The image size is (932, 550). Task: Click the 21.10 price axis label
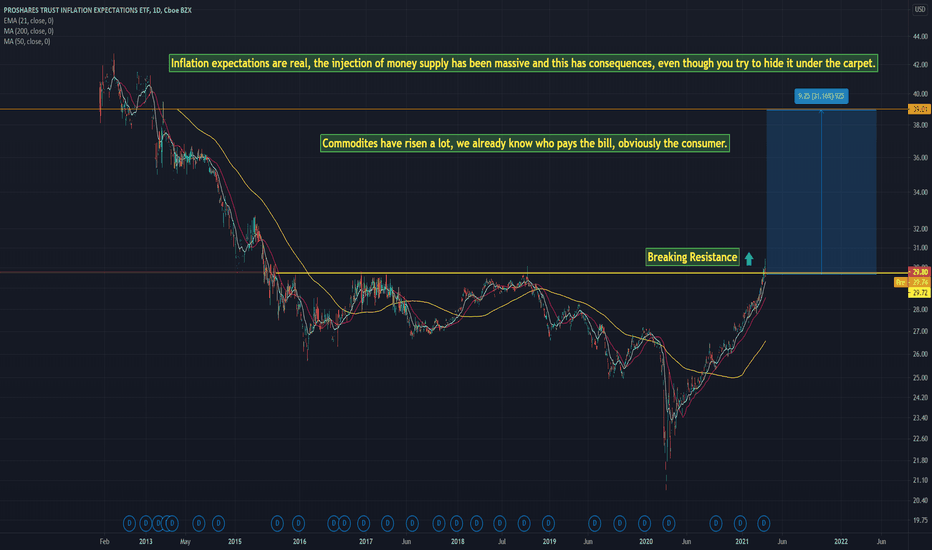[x=920, y=480]
